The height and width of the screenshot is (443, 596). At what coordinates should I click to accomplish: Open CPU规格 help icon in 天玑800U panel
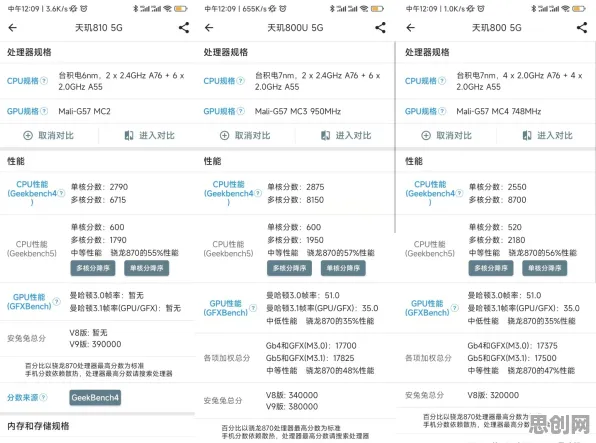click(241, 81)
